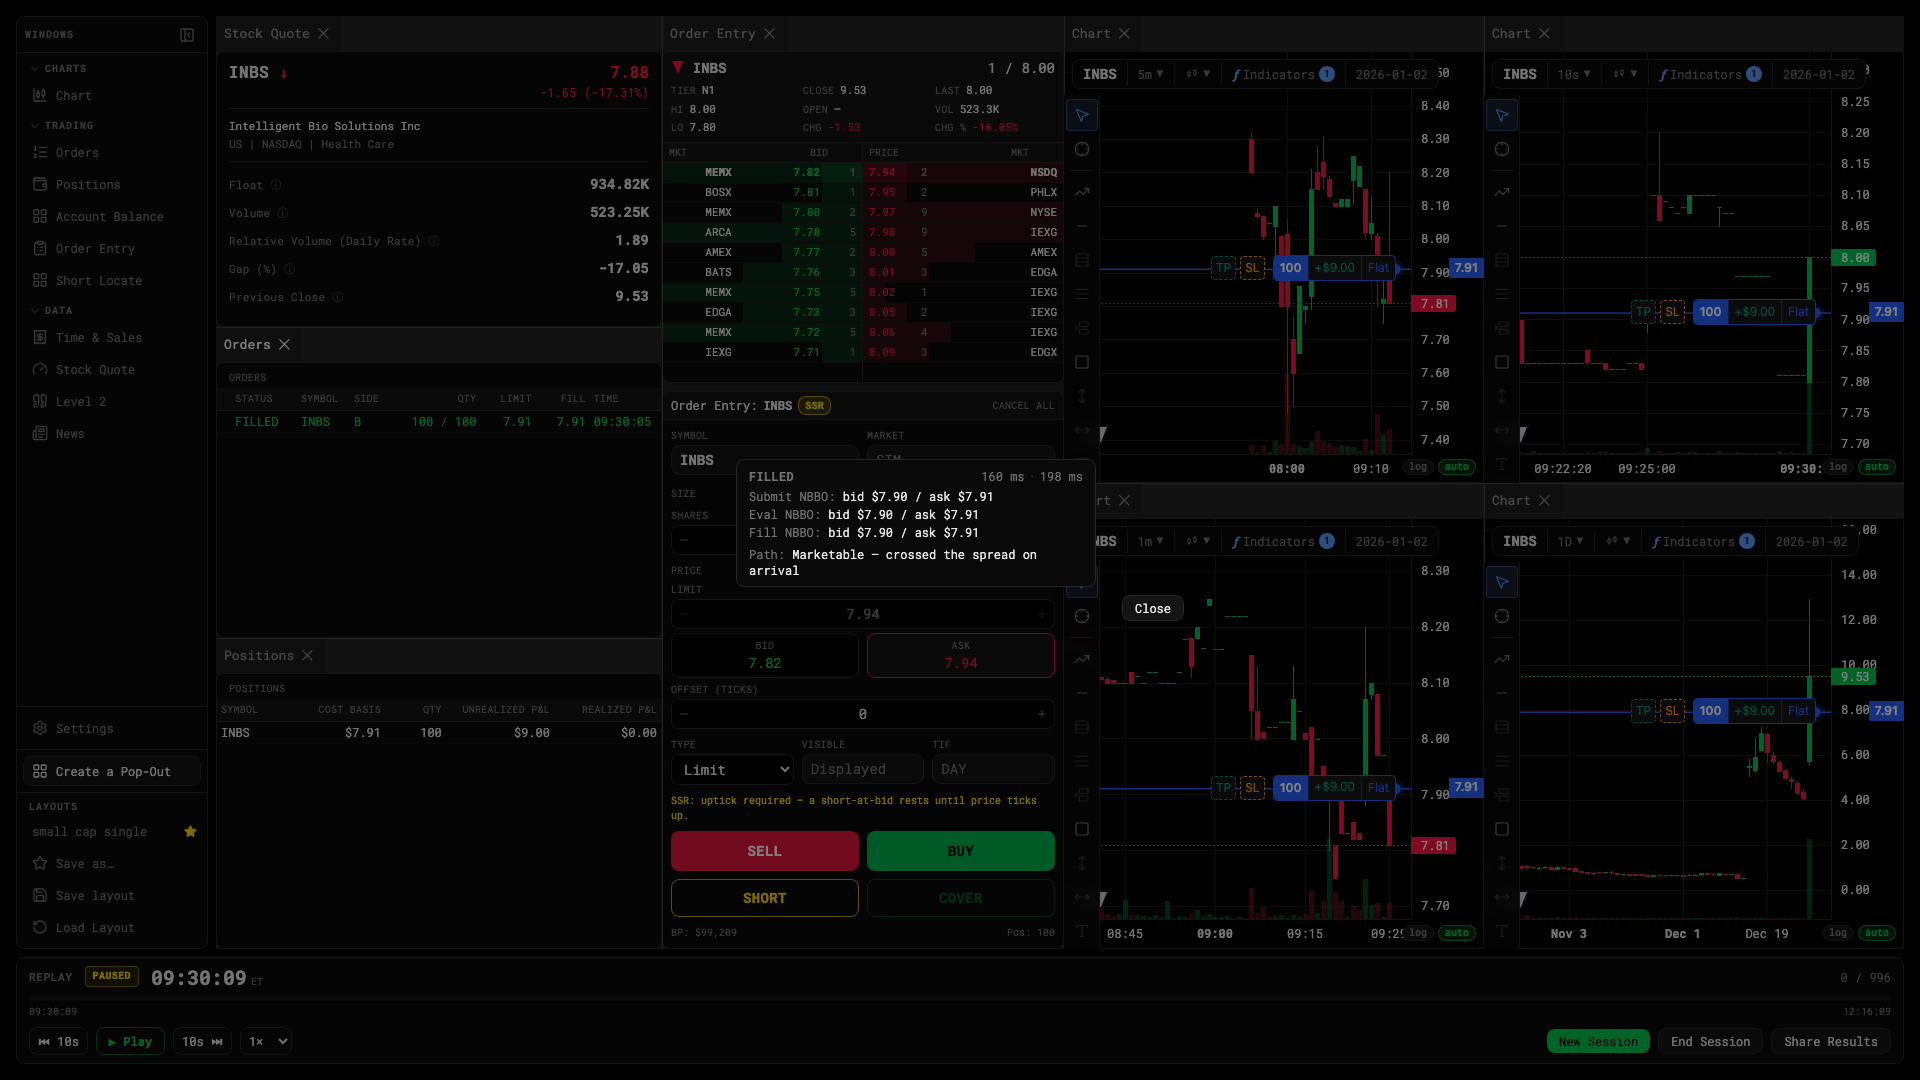
Task: Collapse the Windows sidebar panel icon
Action: pos(187,35)
